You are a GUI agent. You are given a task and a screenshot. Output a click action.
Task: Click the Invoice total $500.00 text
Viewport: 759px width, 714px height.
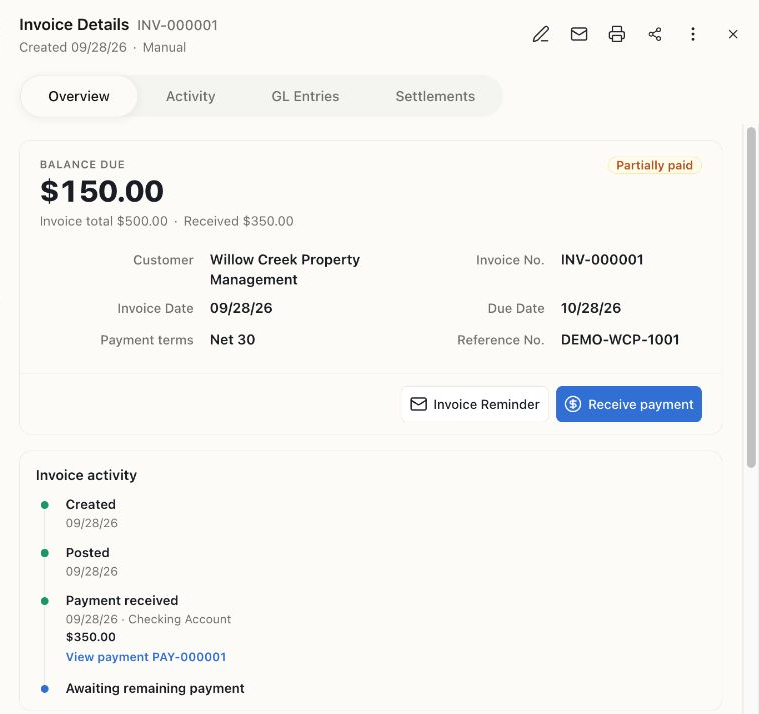click(104, 221)
